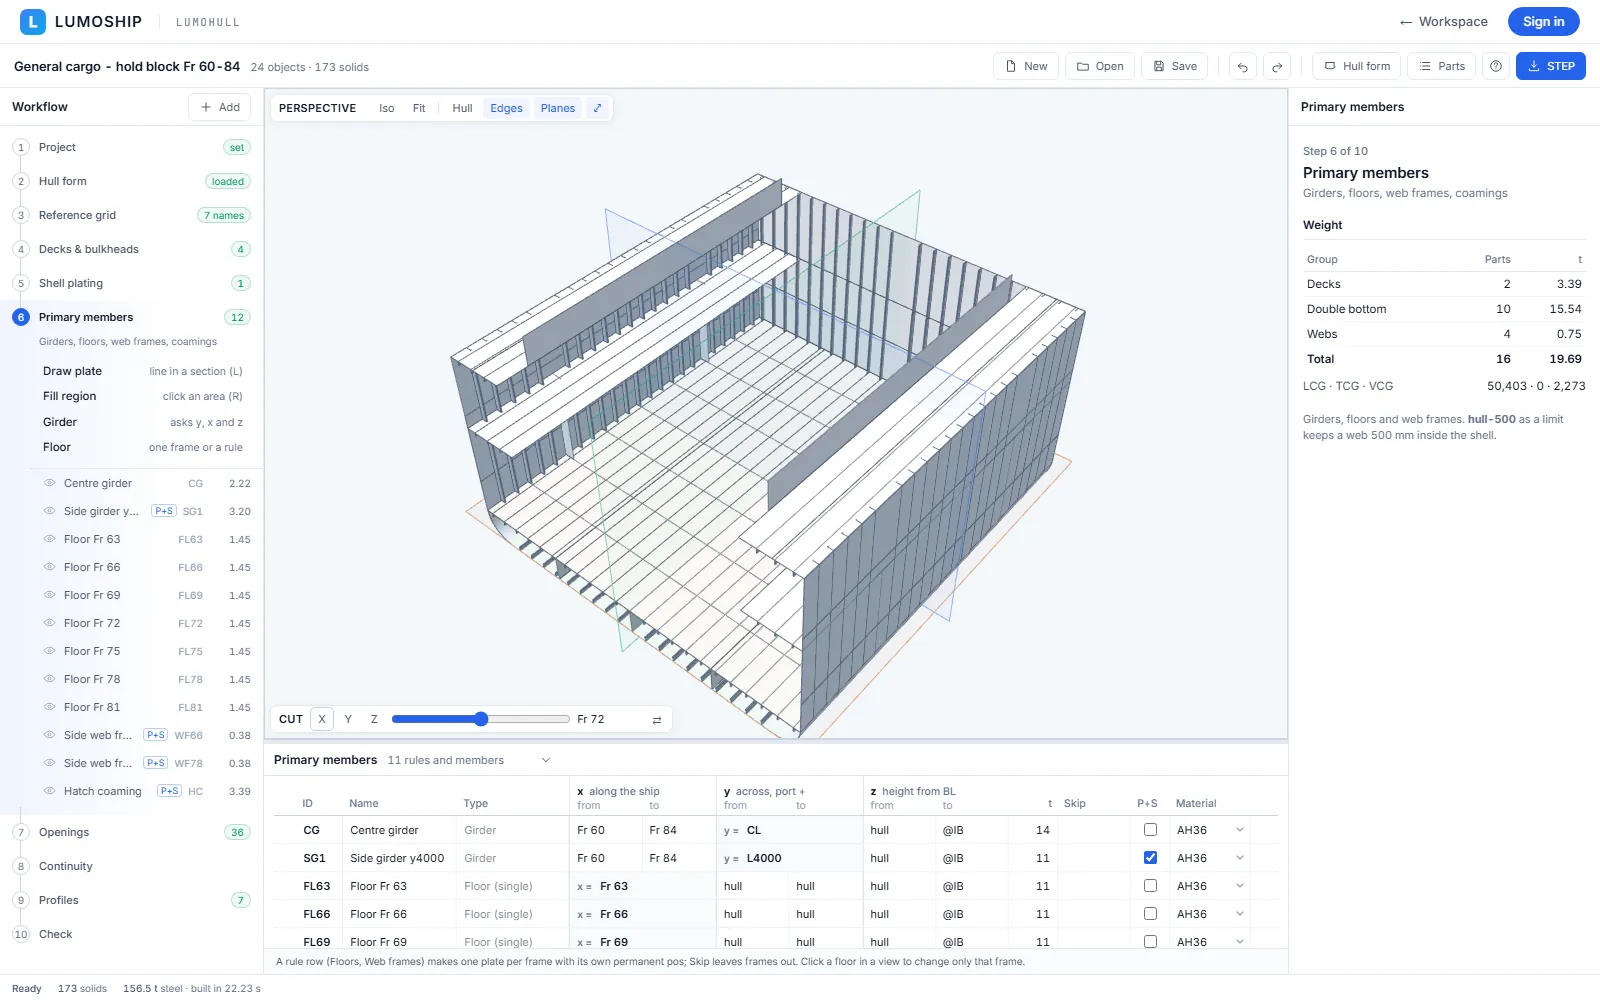1600x1000 pixels.
Task: Fit the model to view
Action: click(x=419, y=108)
